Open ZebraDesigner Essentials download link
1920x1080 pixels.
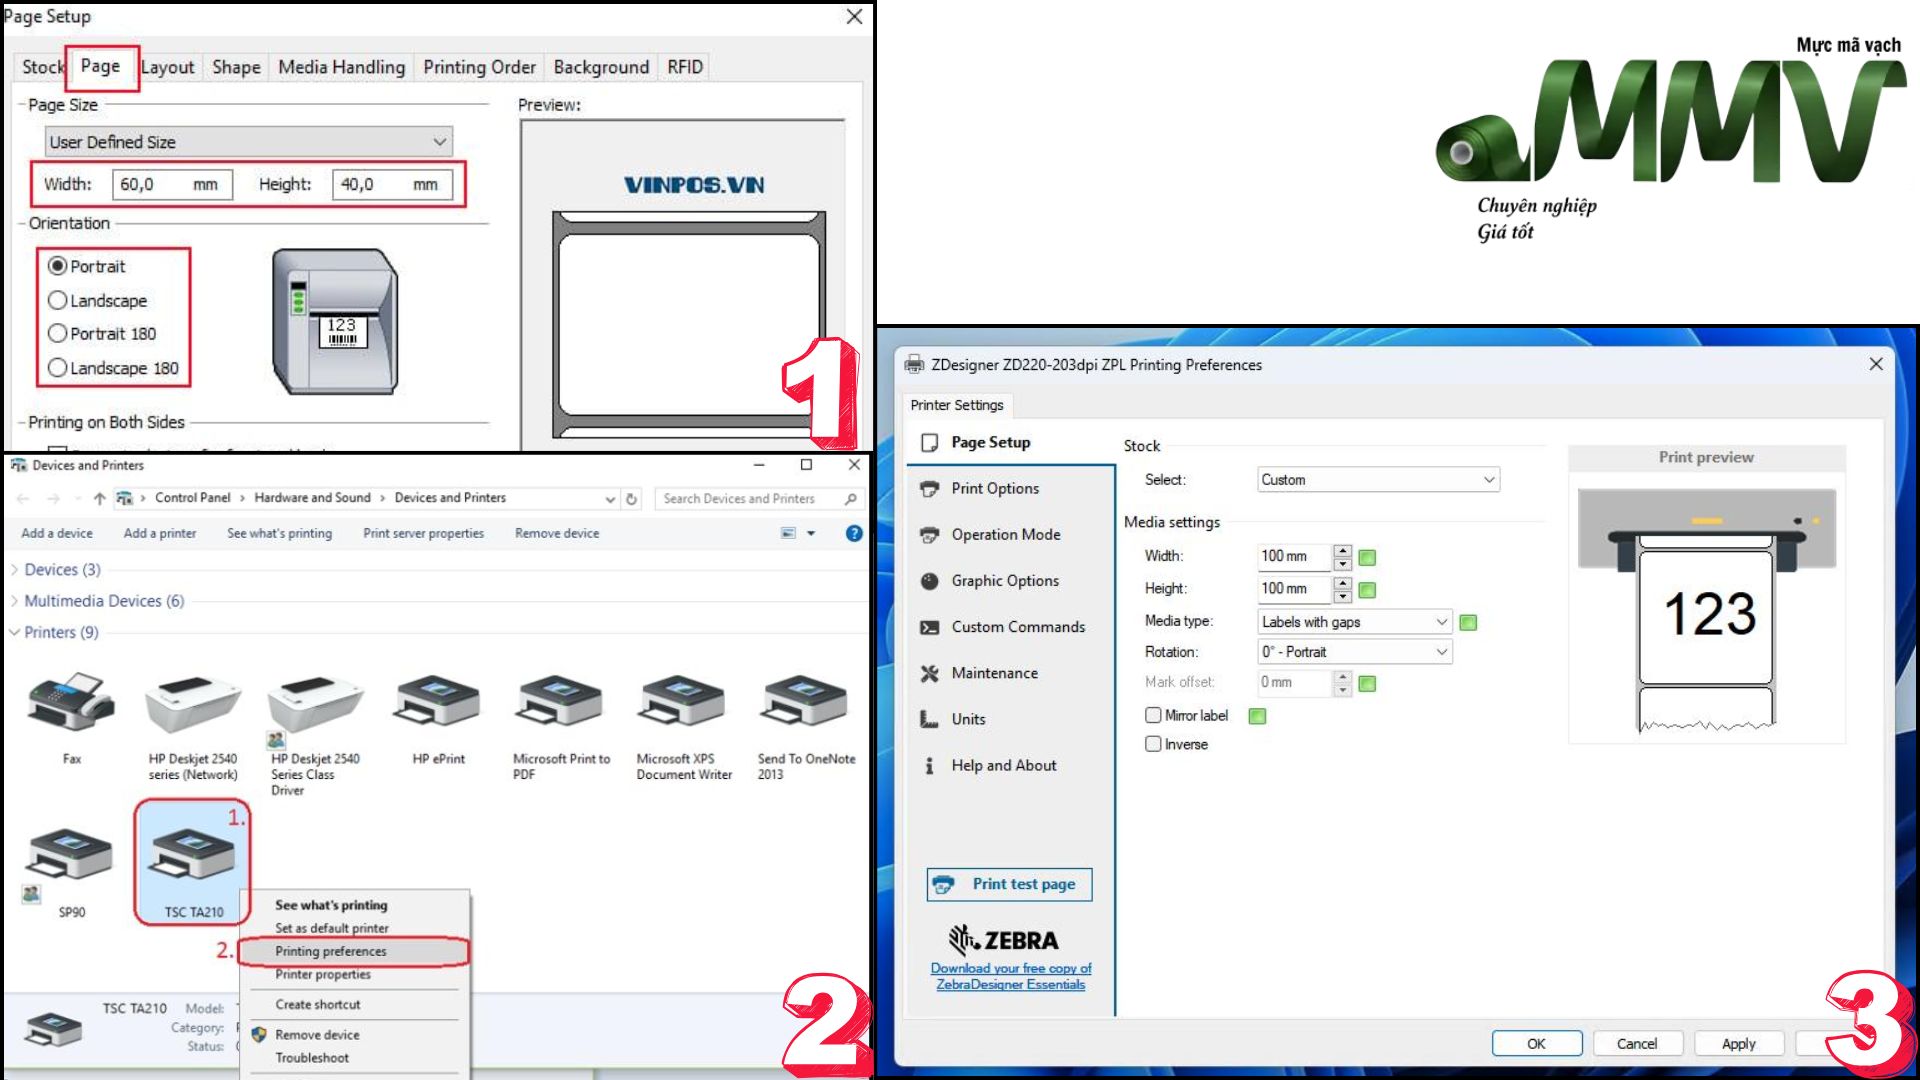(1010, 976)
